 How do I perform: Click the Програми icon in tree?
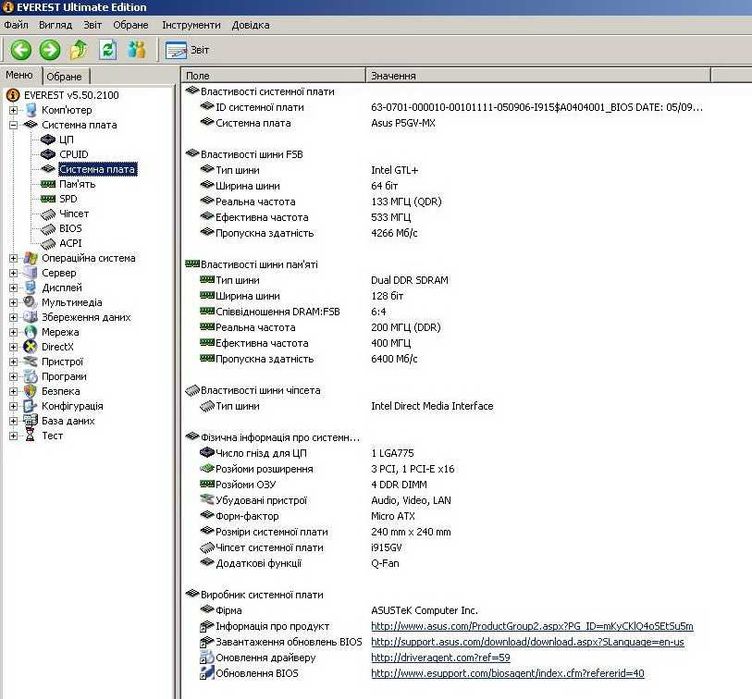[x=31, y=377]
